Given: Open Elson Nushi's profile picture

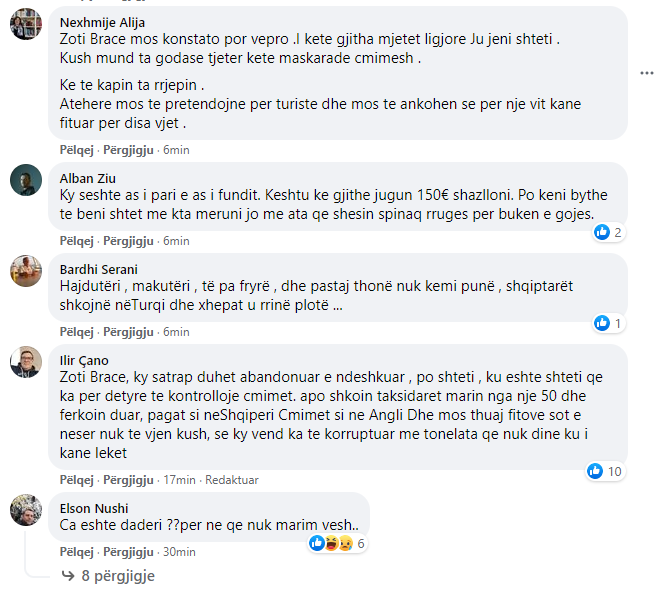Looking at the screenshot, I should [26, 510].
